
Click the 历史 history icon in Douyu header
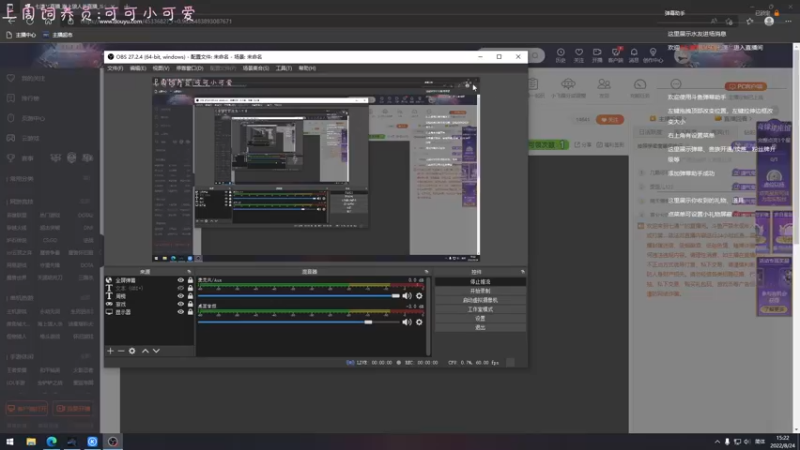tap(560, 55)
